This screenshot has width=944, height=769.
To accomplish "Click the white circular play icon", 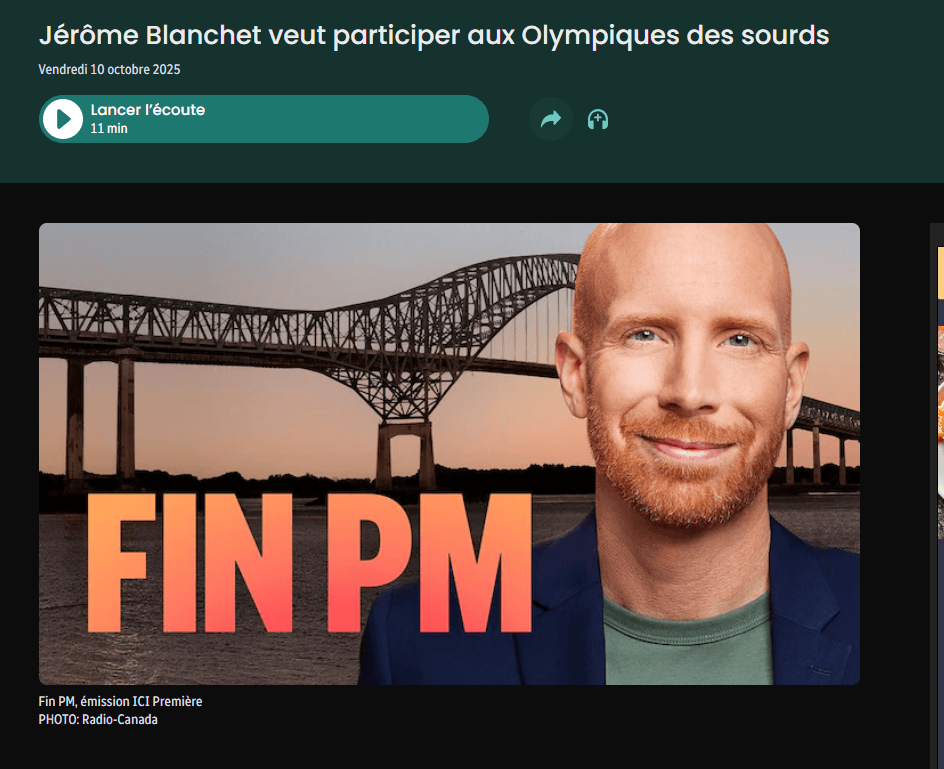I will click(63, 119).
